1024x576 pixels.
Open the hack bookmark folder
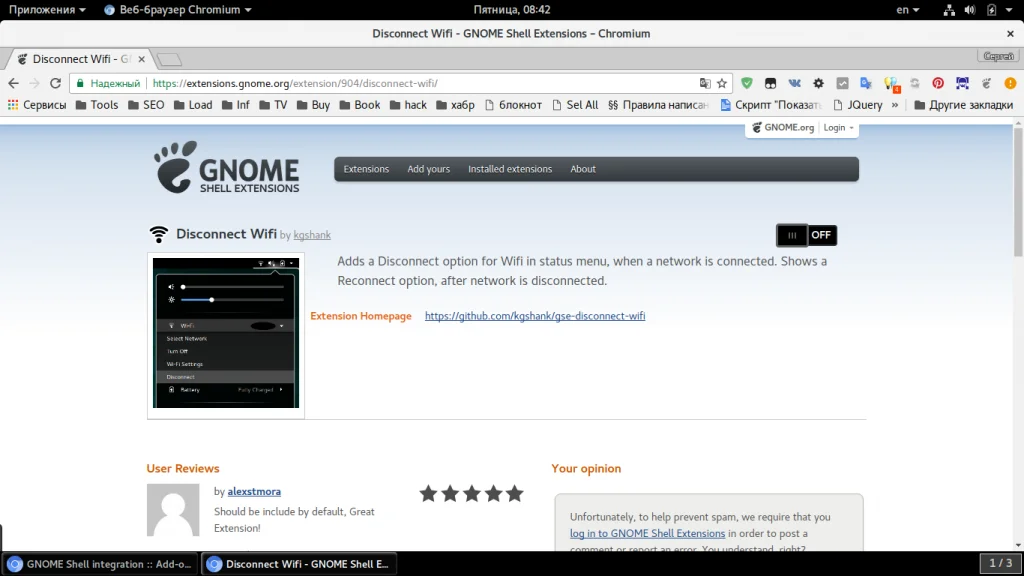click(x=408, y=104)
